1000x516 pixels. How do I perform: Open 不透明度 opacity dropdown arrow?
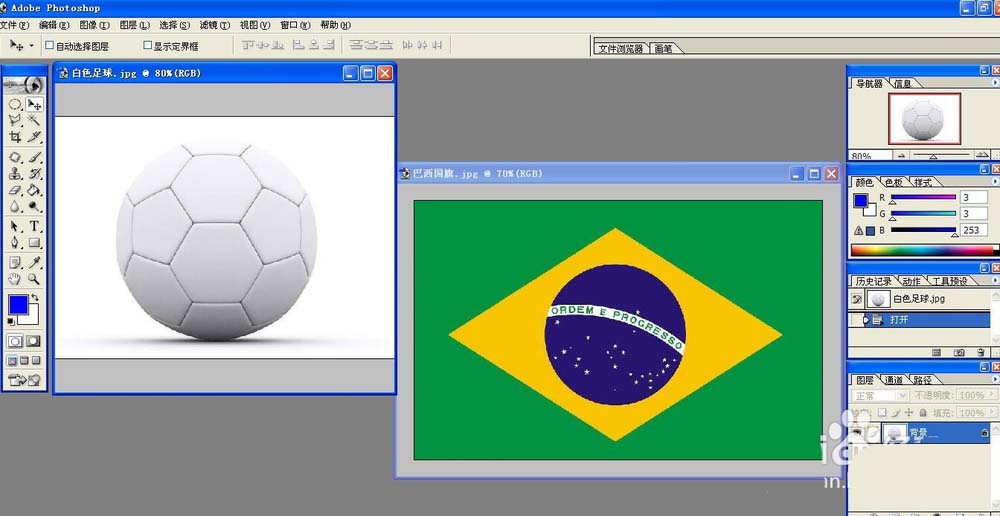[x=991, y=395]
